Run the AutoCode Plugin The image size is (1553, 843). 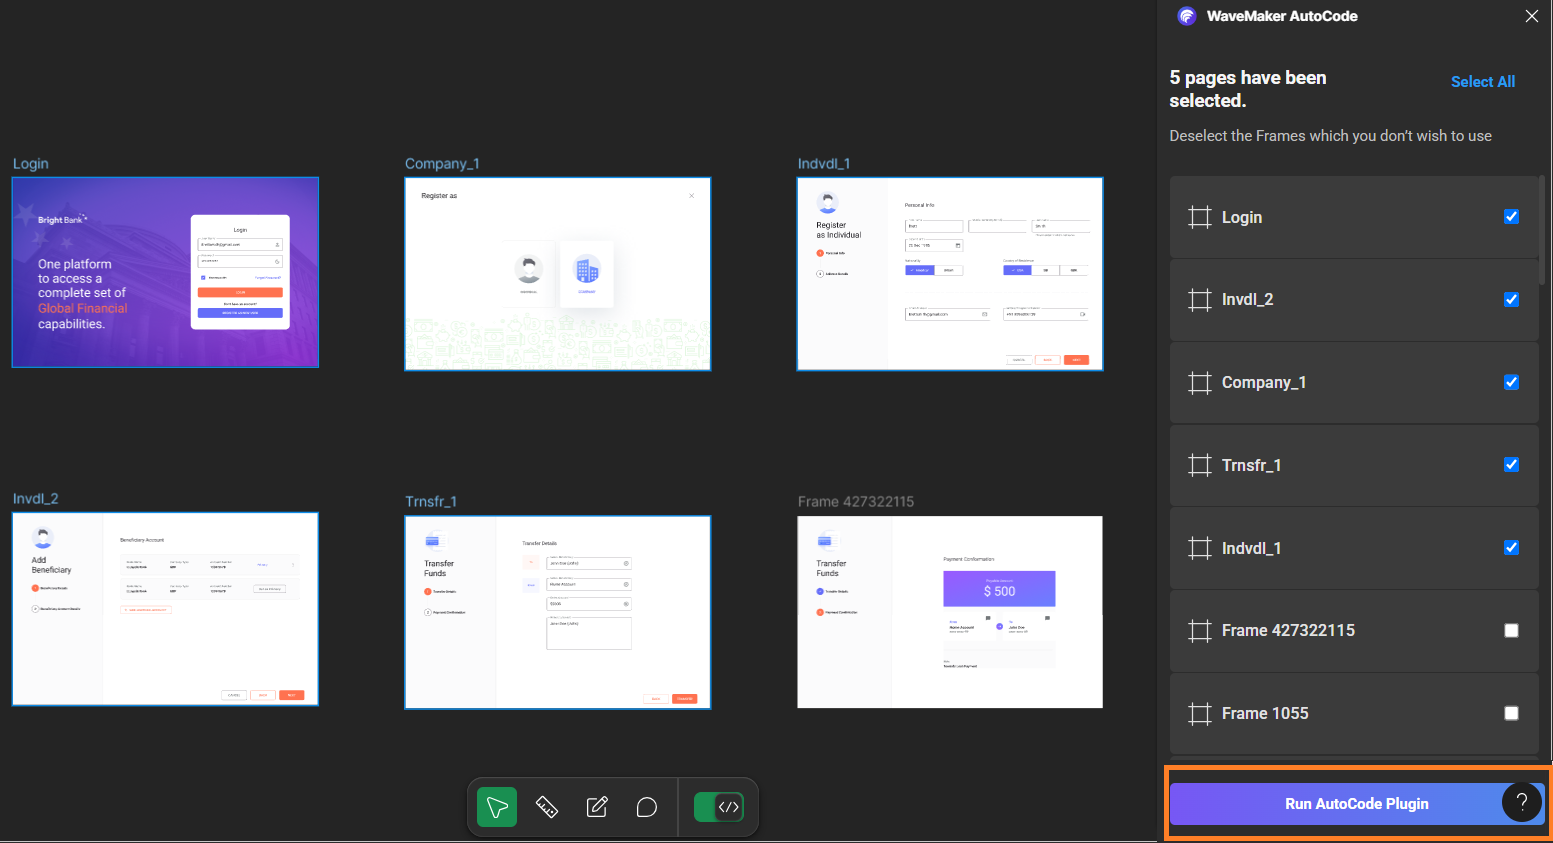click(1355, 803)
